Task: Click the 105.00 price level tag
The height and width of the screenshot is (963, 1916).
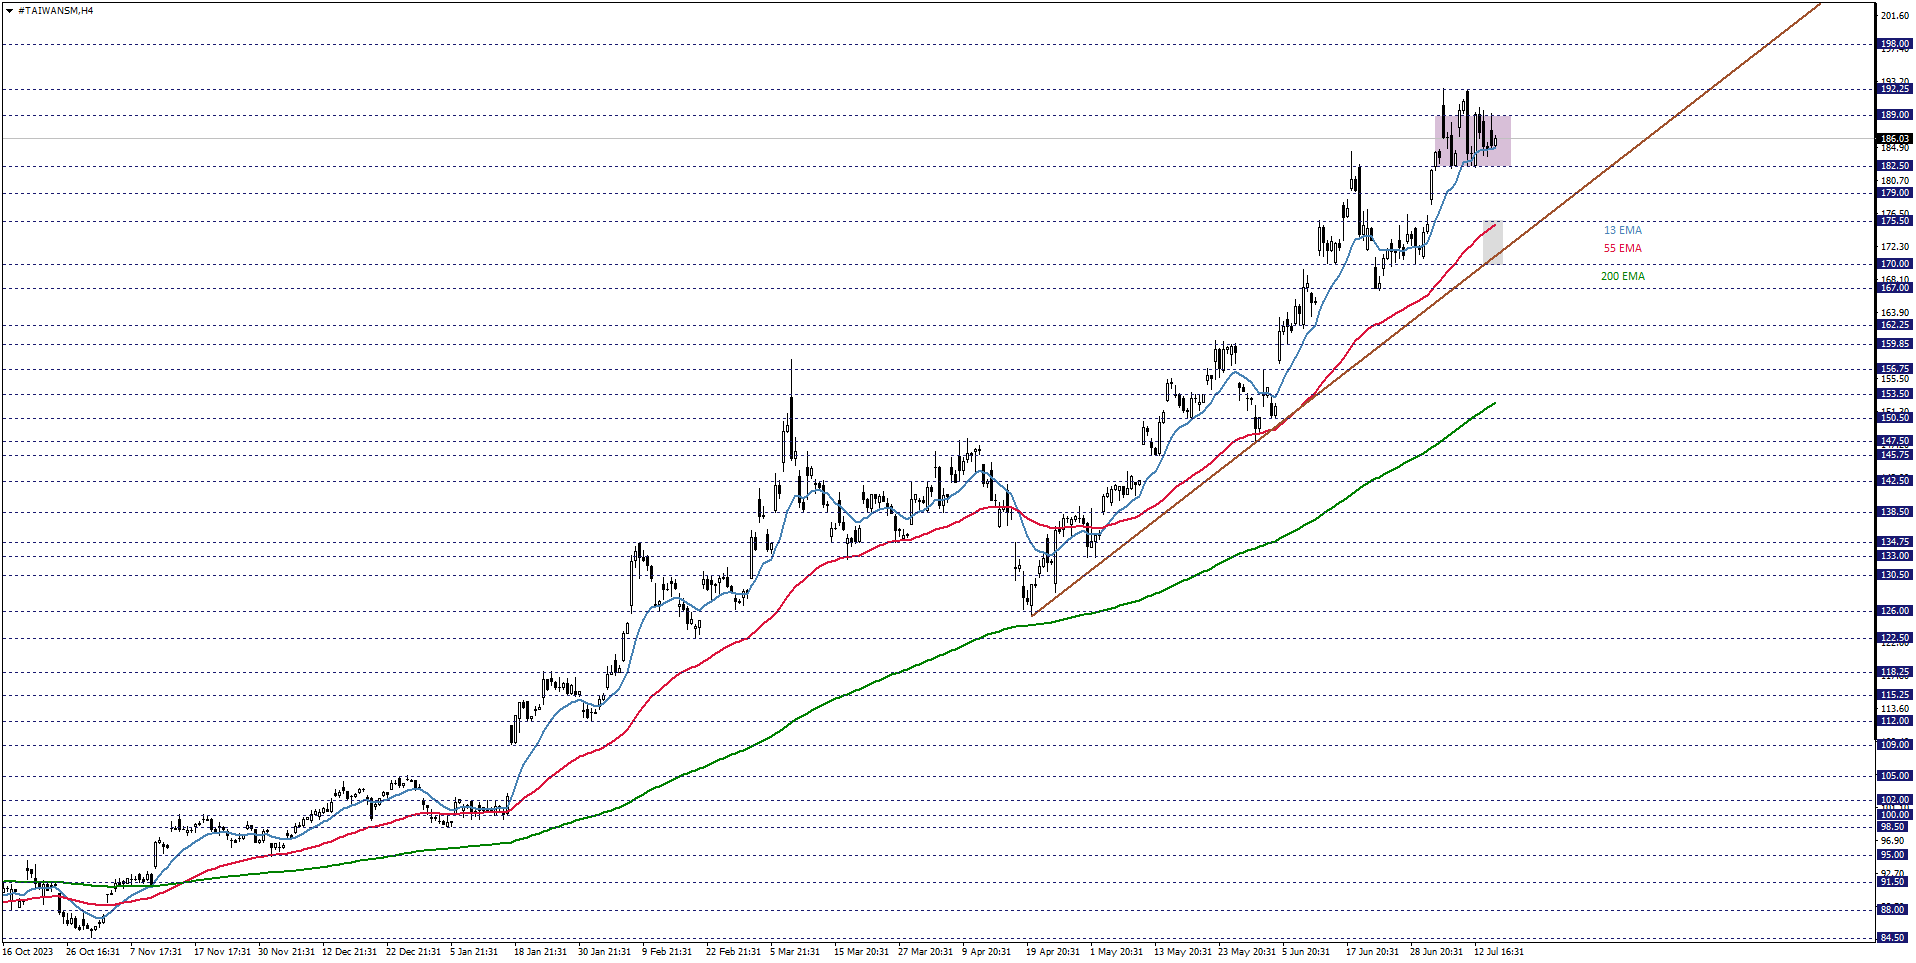Action: (1895, 776)
